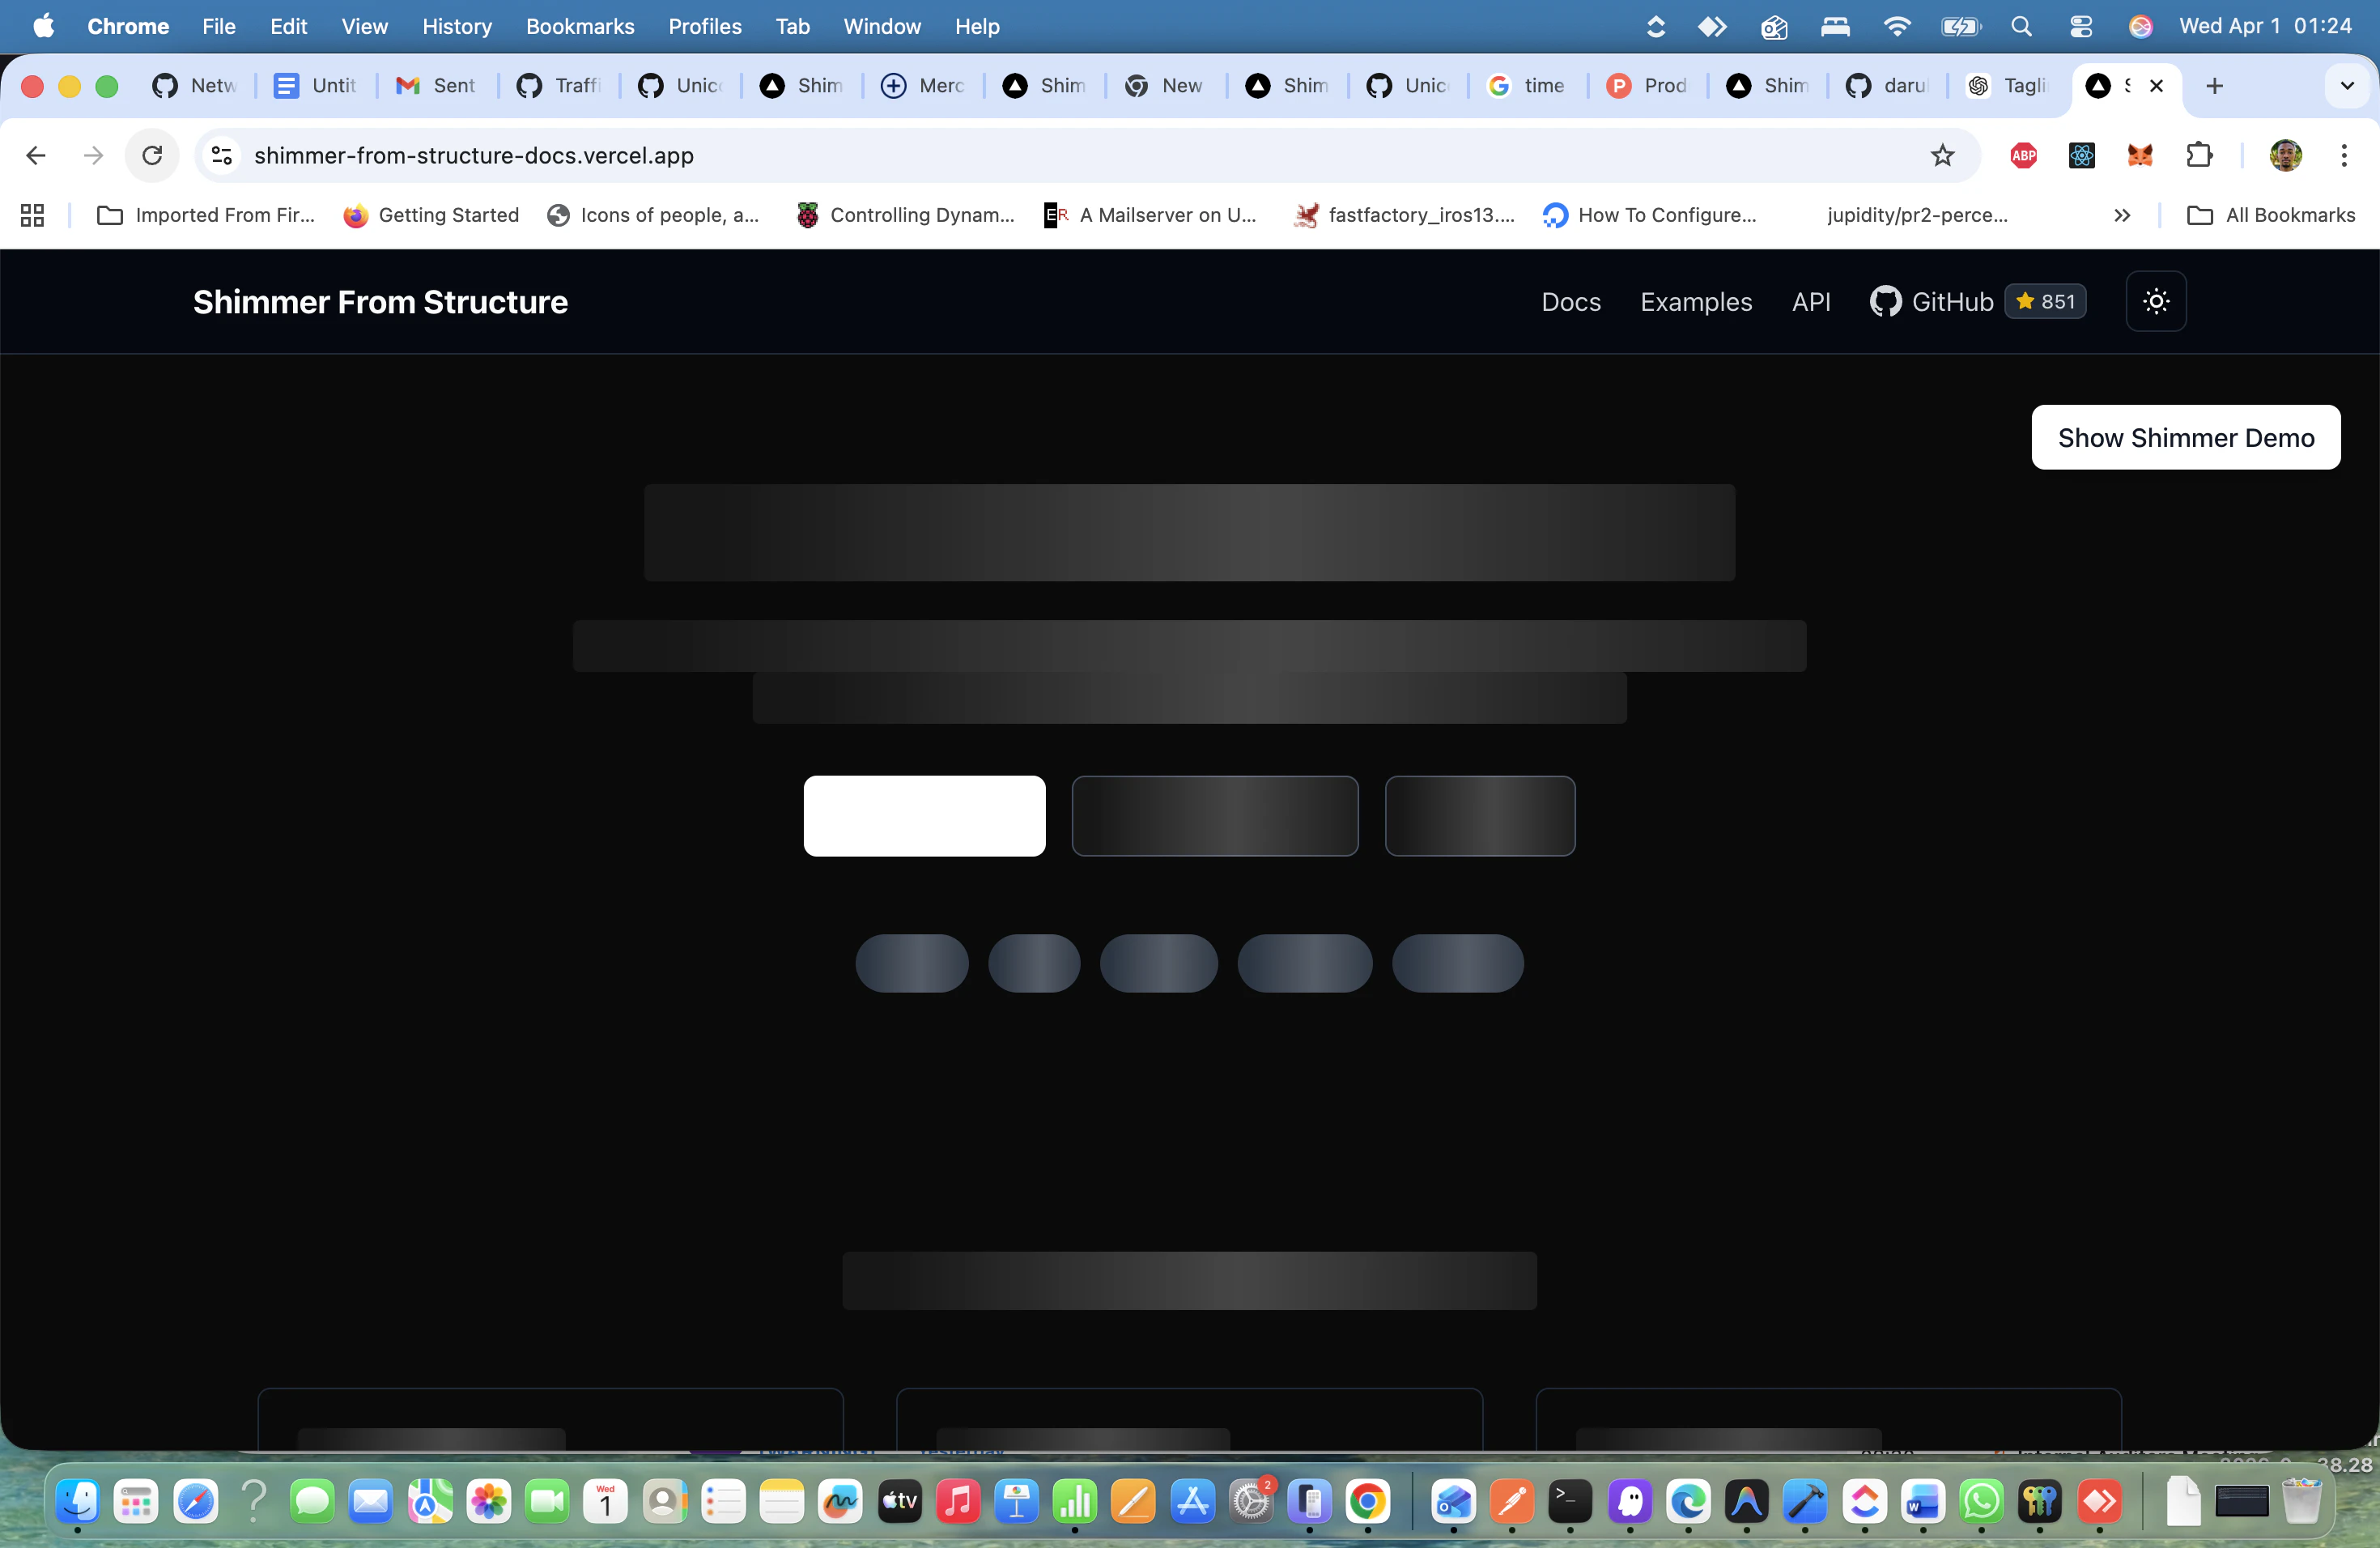
Task: Open React Developer Tools extension icon
Action: click(x=2081, y=155)
